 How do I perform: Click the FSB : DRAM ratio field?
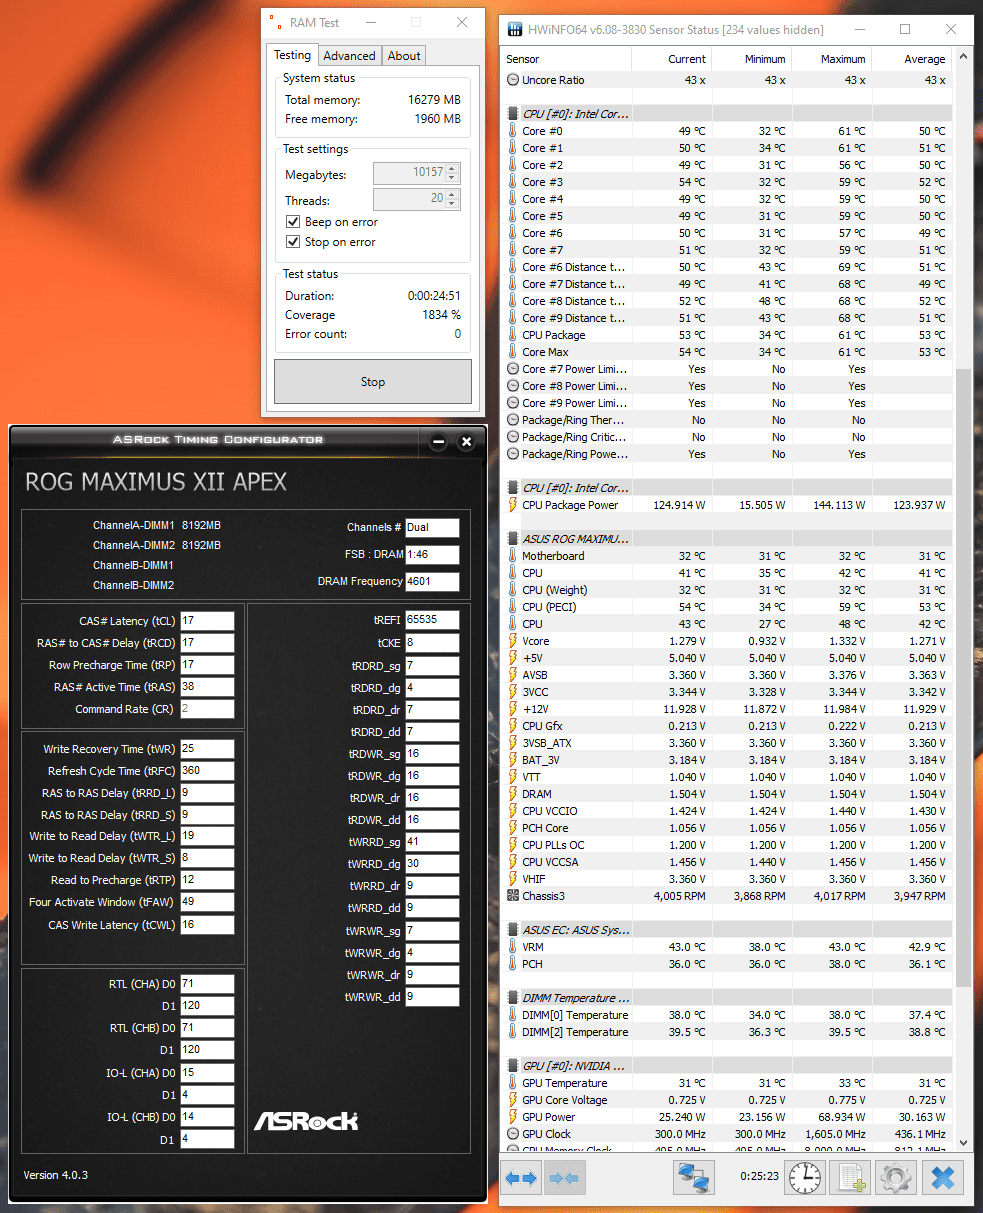432,554
